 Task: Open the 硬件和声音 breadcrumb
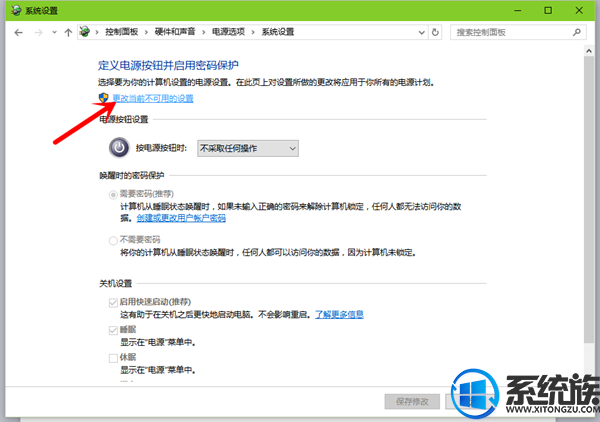click(175, 32)
